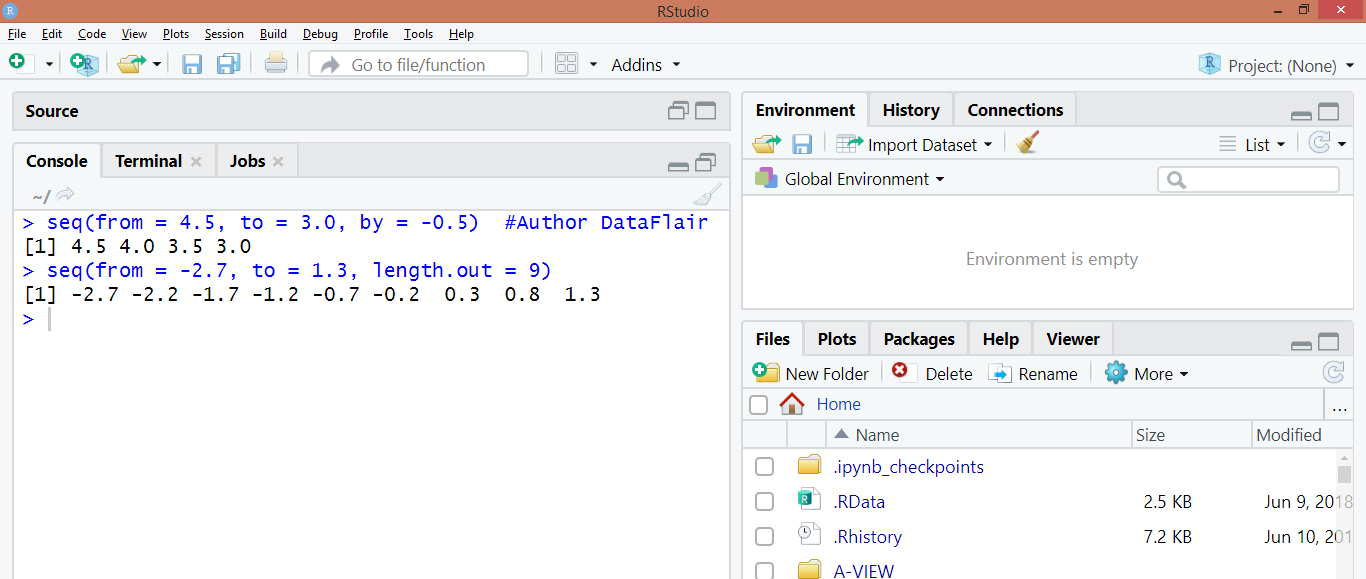Clear environment objects with broom icon
This screenshot has width=1366, height=579.
point(1027,144)
